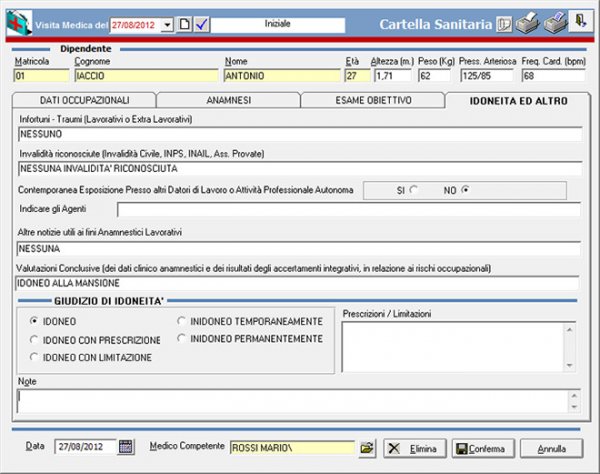This screenshot has height=474, width=600.
Task: Click the Elimina button
Action: pos(414,447)
